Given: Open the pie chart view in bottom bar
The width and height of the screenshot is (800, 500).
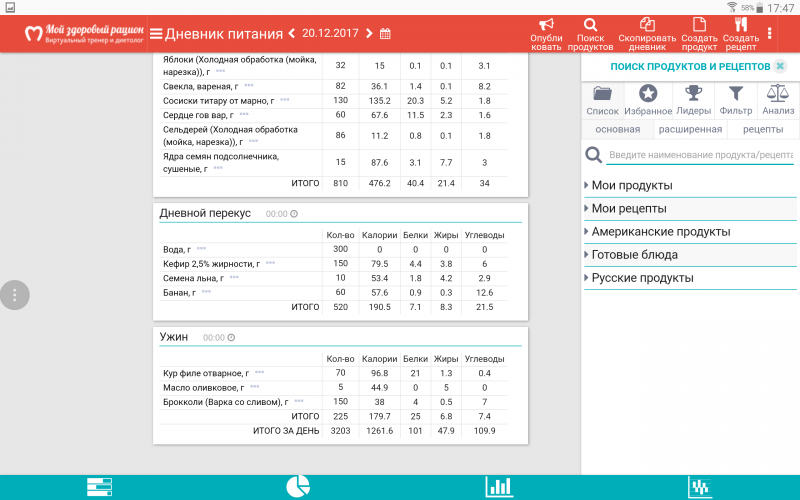Looking at the screenshot, I should coord(297,486).
